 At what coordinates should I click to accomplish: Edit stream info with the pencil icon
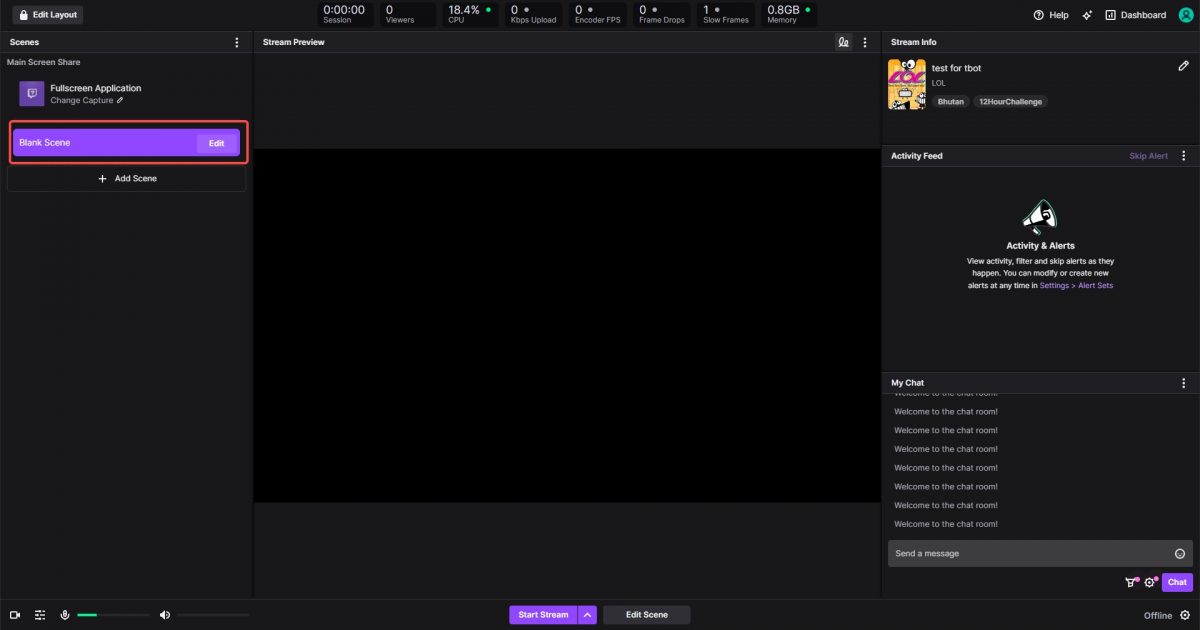[1184, 64]
